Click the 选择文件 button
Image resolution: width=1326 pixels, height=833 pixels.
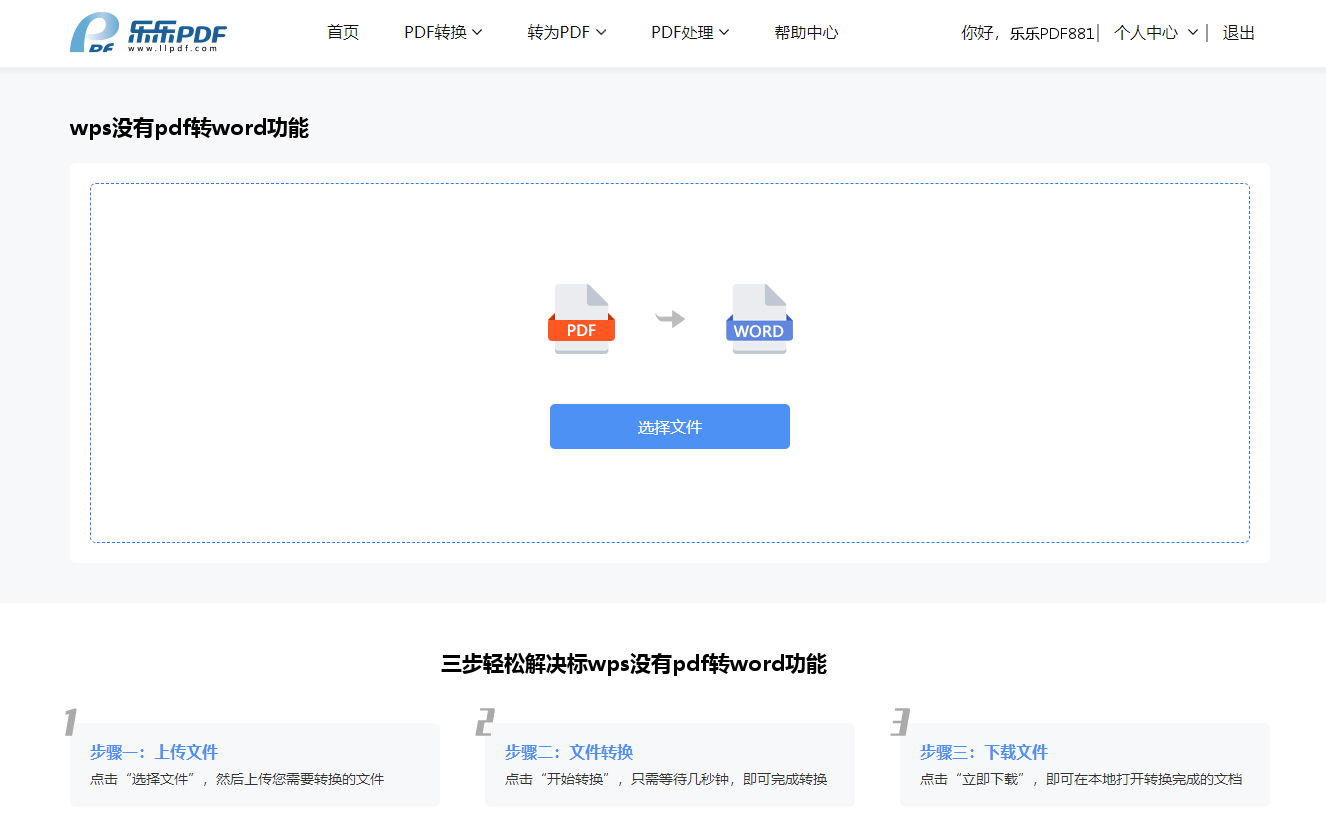tap(670, 427)
